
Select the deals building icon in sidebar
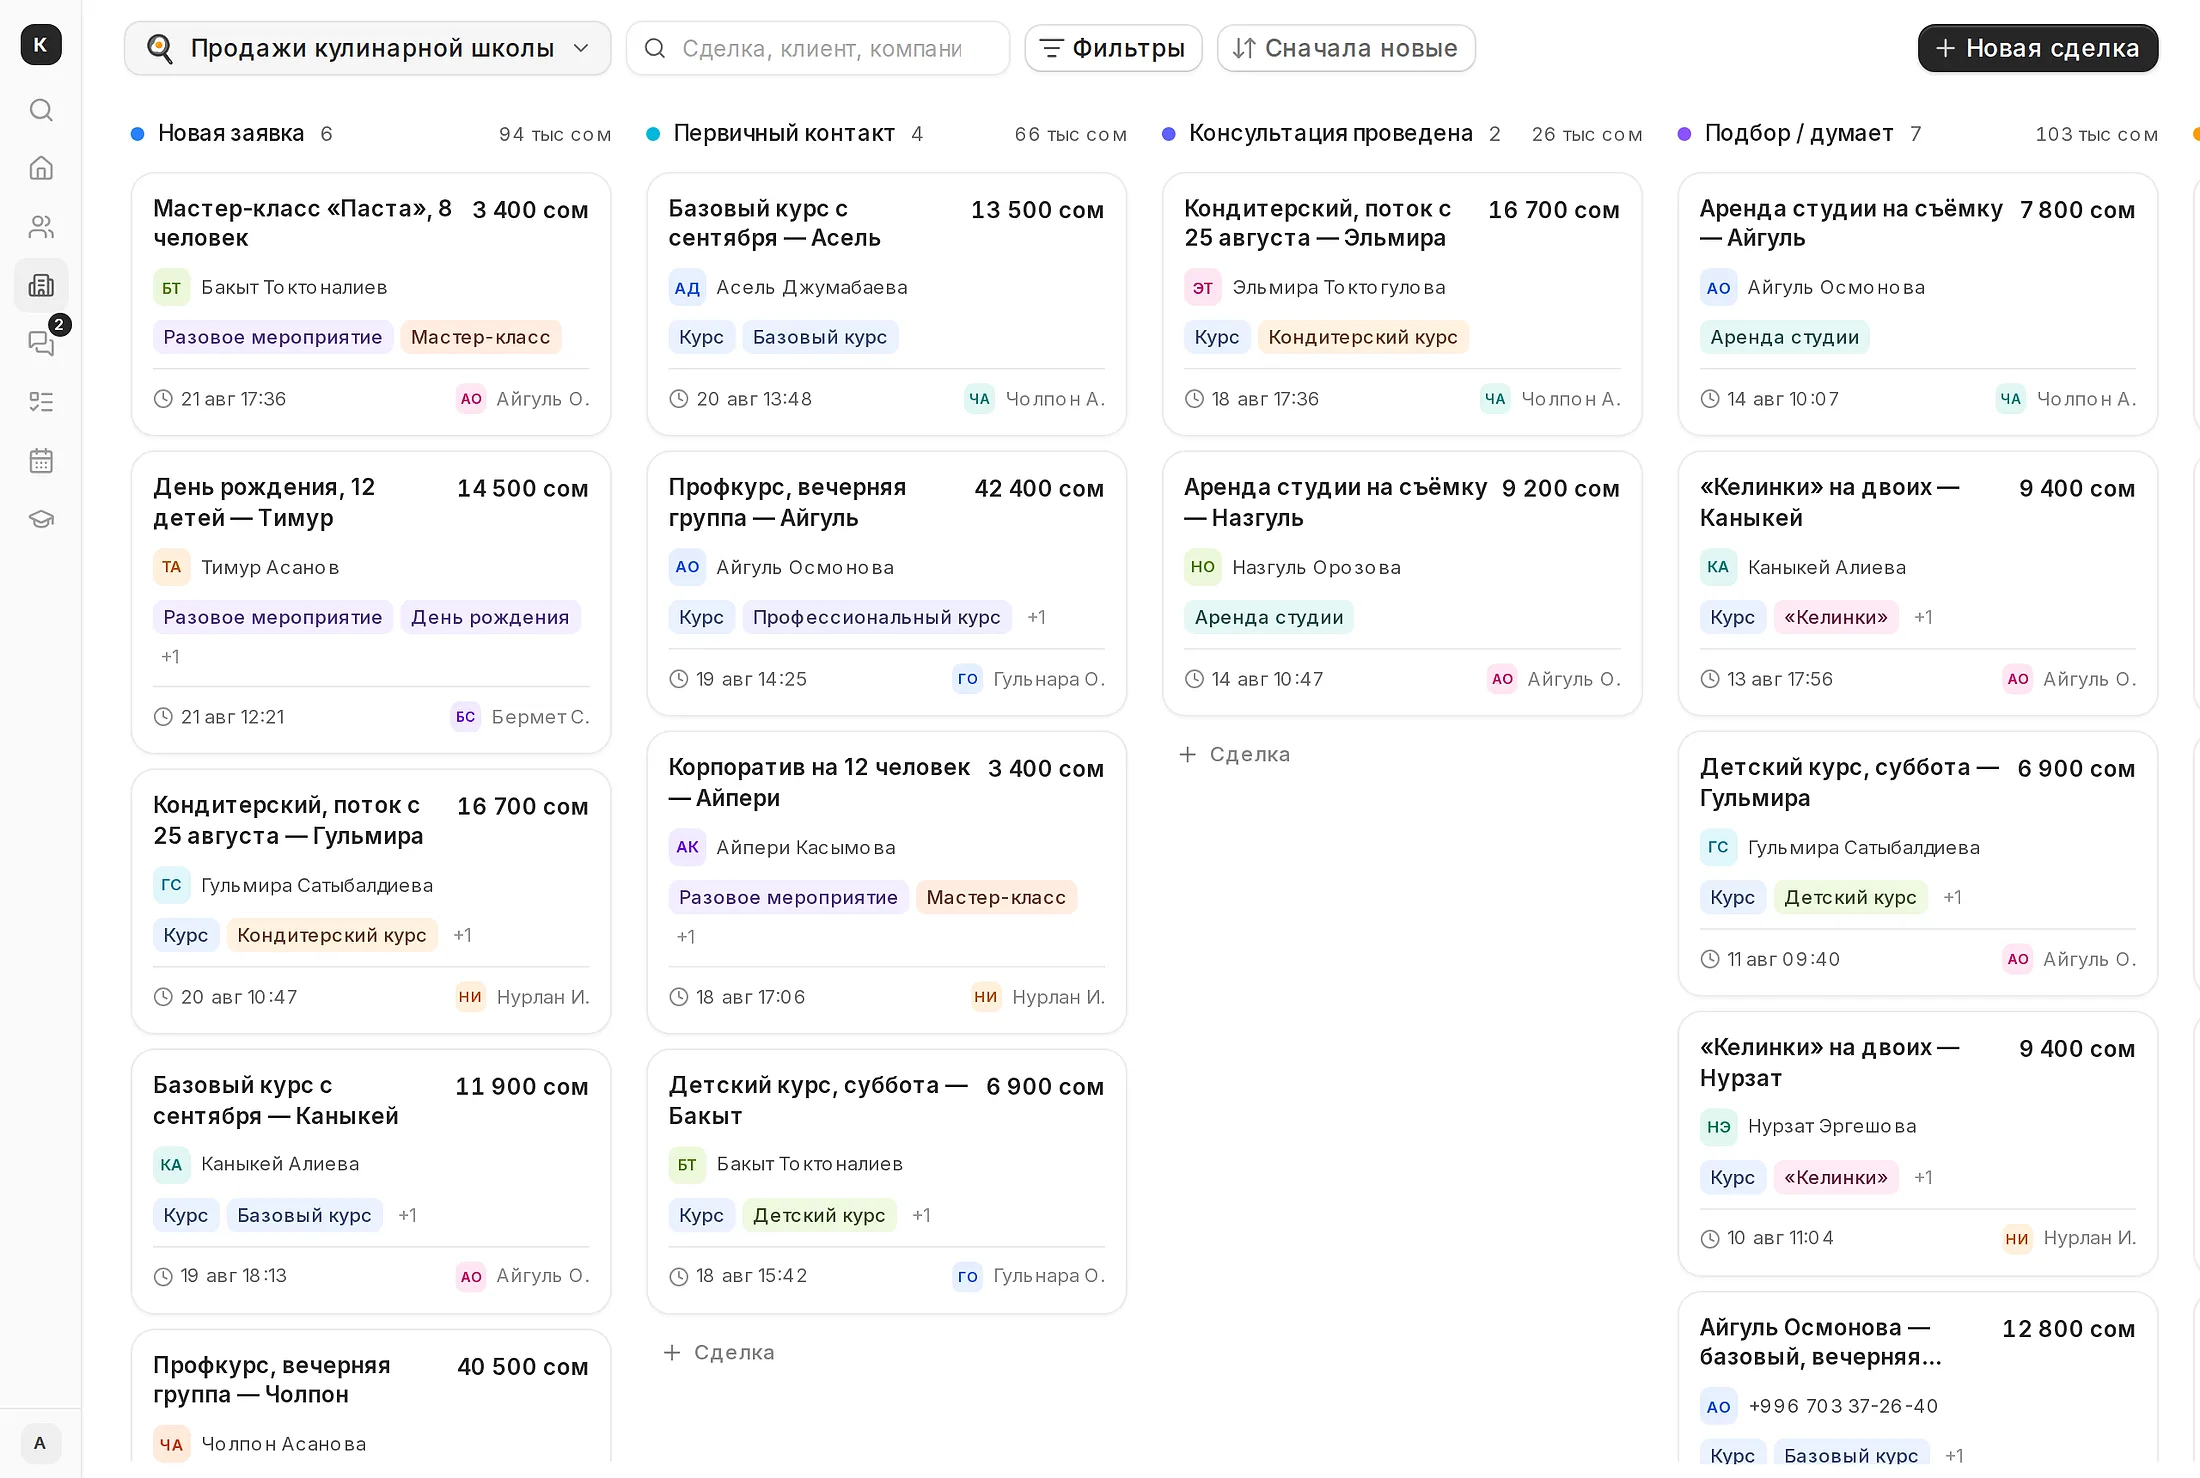pyautogui.click(x=41, y=285)
